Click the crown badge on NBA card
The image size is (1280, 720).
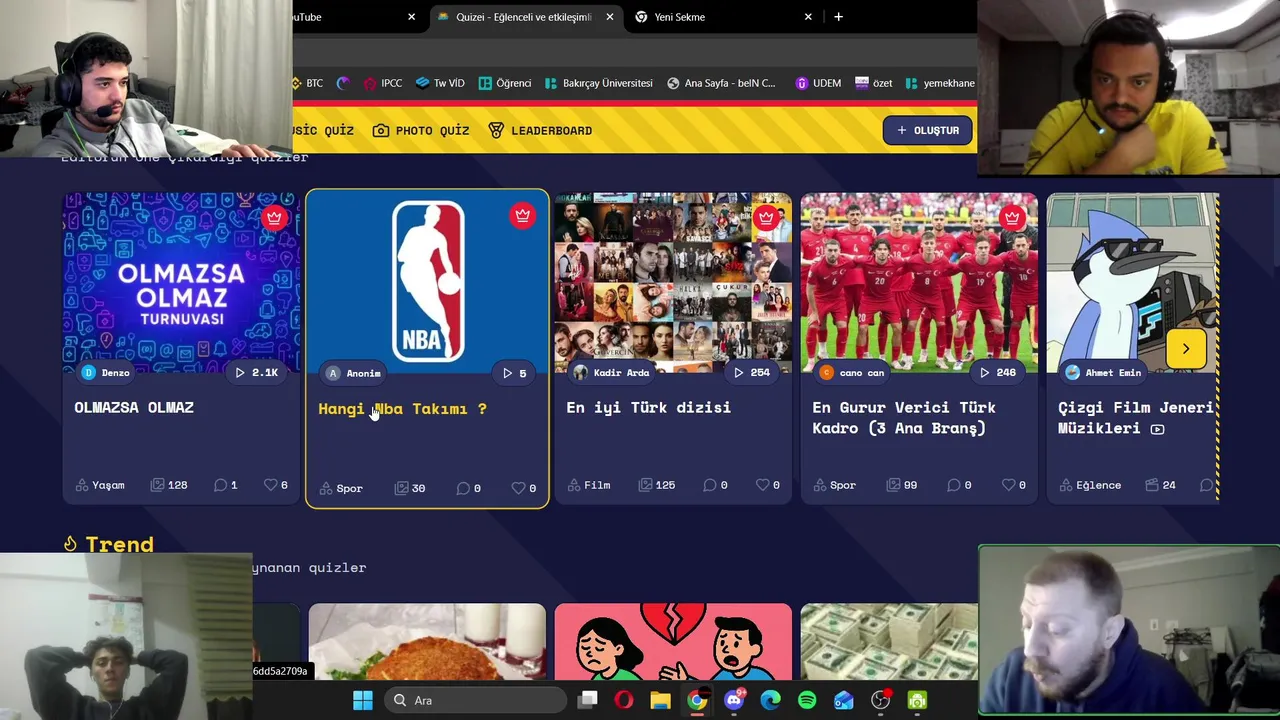[522, 215]
